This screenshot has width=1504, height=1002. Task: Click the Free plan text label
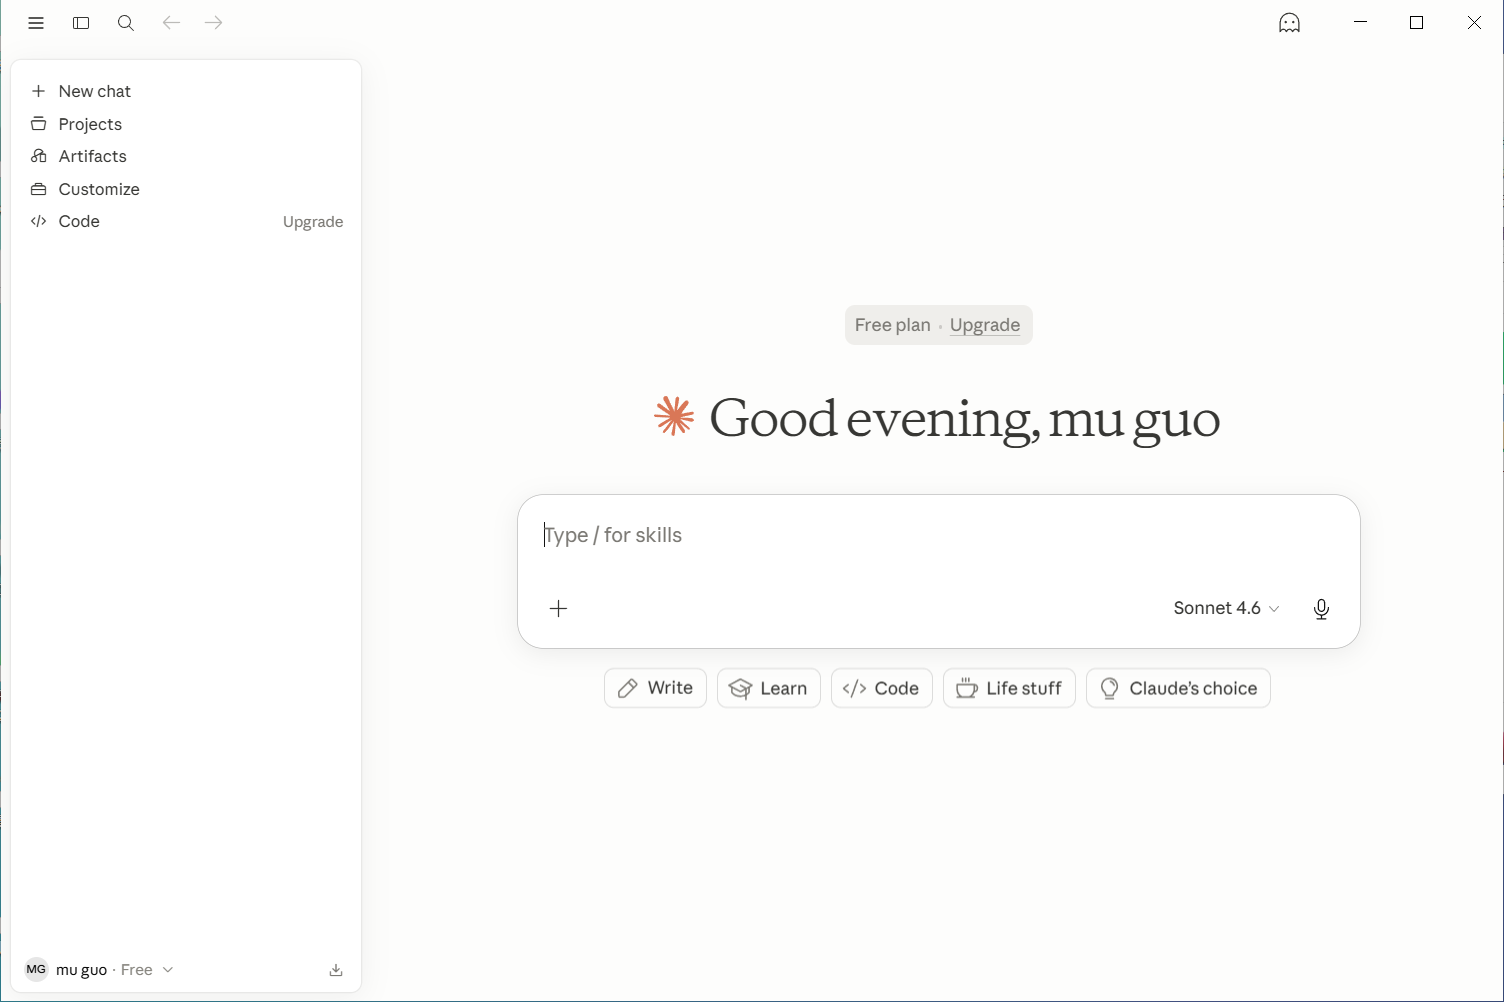click(x=893, y=325)
